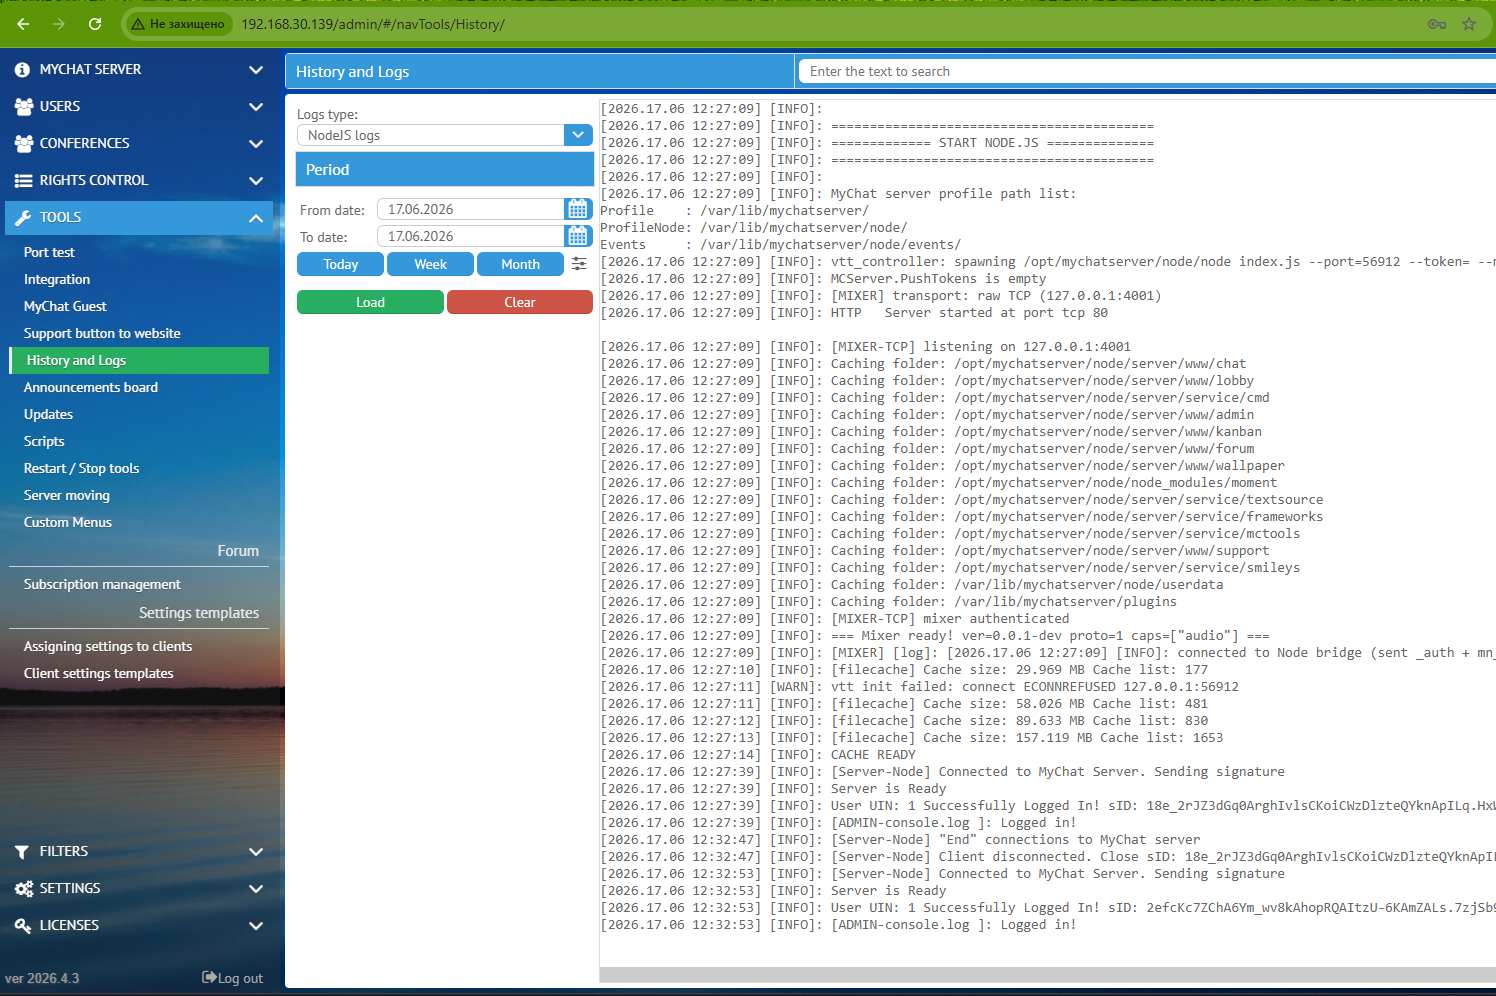Reload the page with the refresh icon
This screenshot has width=1496, height=996.
pos(95,24)
